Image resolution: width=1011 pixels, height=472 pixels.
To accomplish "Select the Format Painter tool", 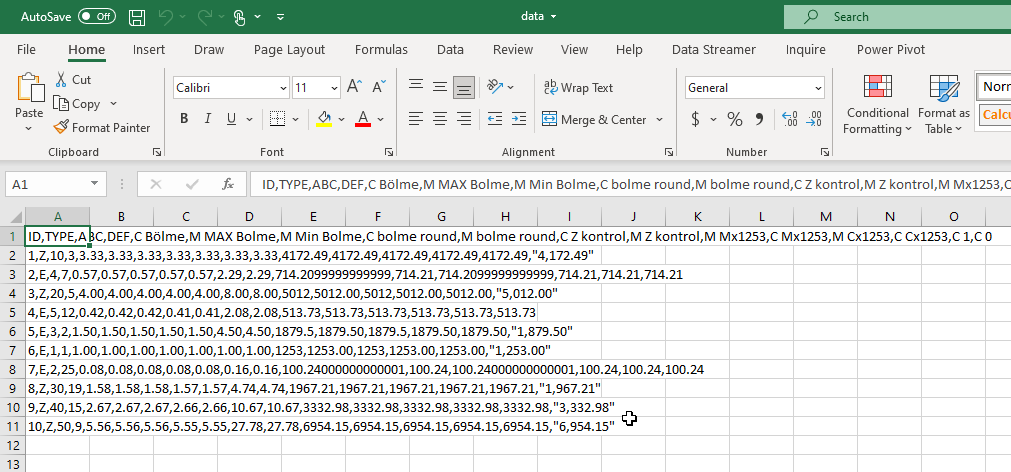I will click(x=102, y=128).
